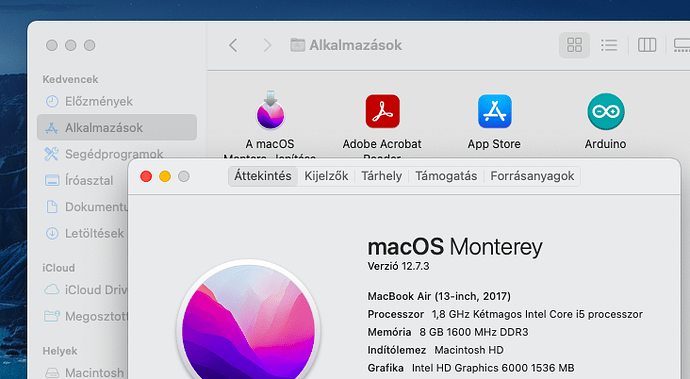Click the Processzor value line

[505, 314]
